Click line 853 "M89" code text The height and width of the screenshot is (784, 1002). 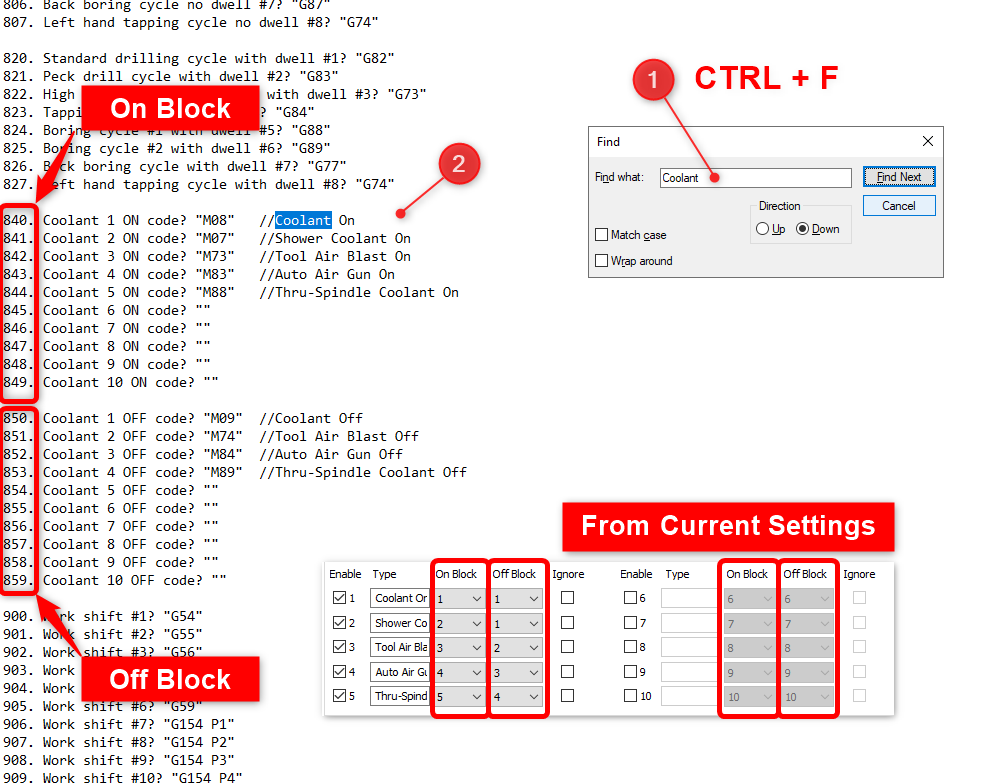point(223,472)
